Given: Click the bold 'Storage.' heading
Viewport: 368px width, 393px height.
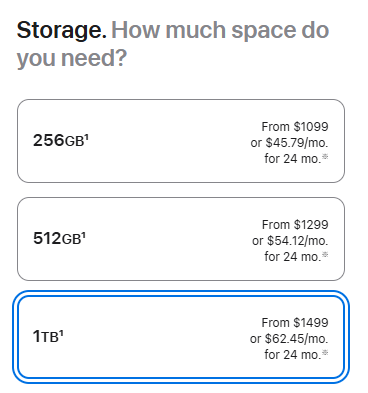Looking at the screenshot, I should pos(62,31).
